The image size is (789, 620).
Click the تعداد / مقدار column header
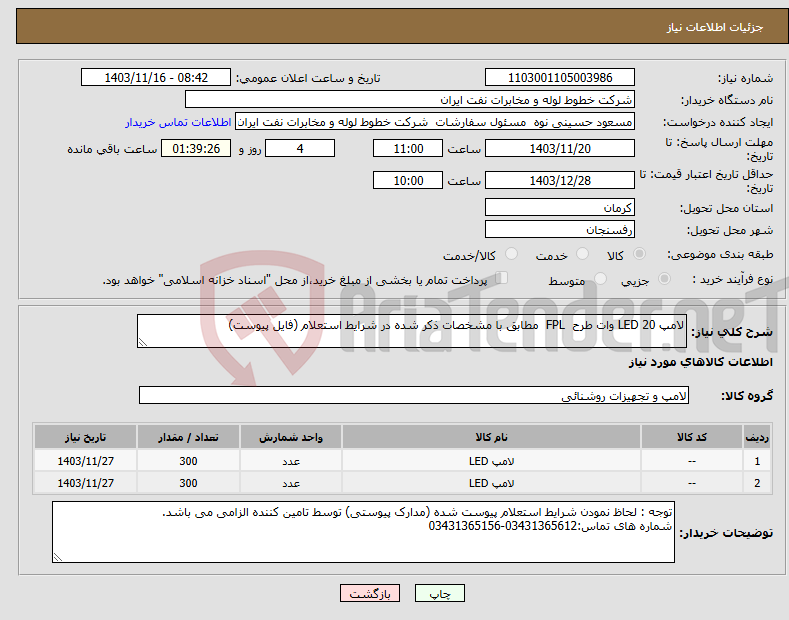click(x=188, y=437)
